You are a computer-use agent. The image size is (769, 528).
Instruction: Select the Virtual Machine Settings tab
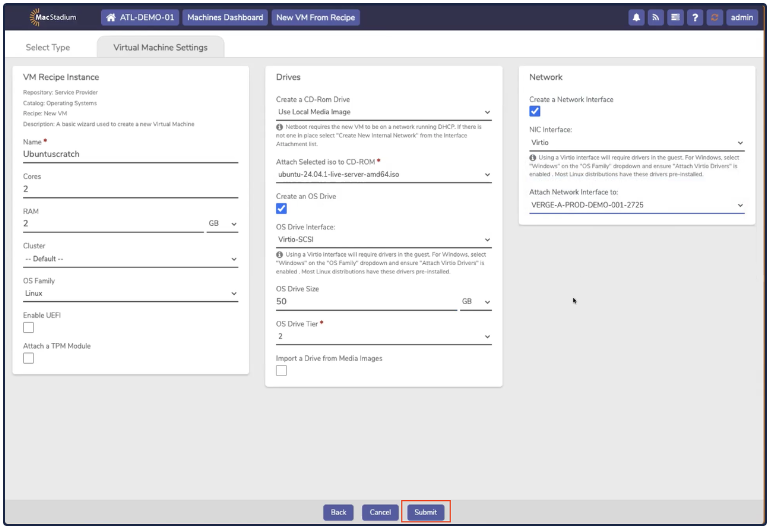pos(160,47)
